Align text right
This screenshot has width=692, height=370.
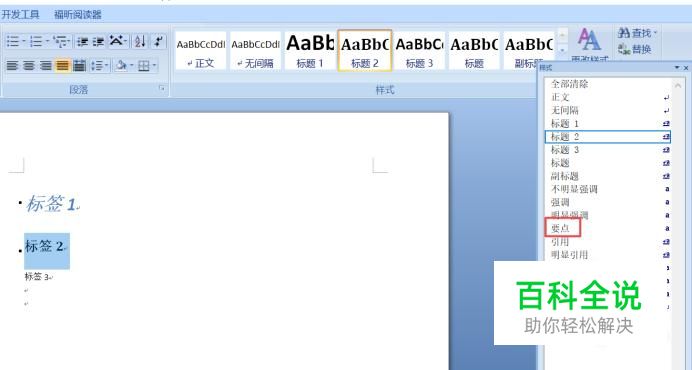(x=46, y=66)
